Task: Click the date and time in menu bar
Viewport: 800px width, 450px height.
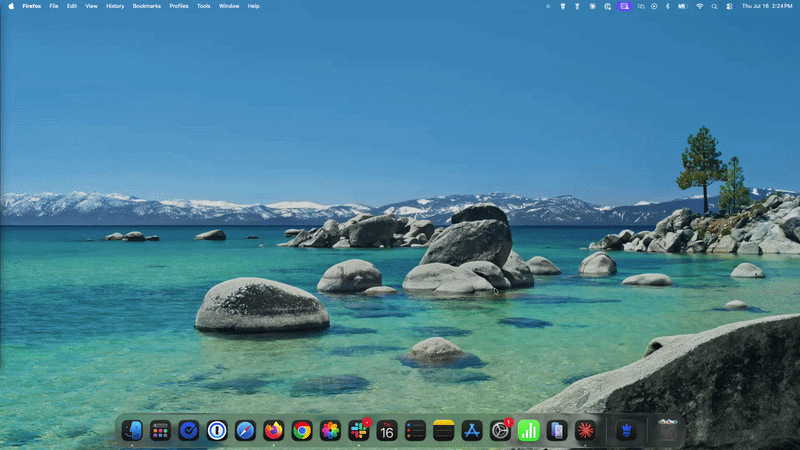Action: click(767, 6)
